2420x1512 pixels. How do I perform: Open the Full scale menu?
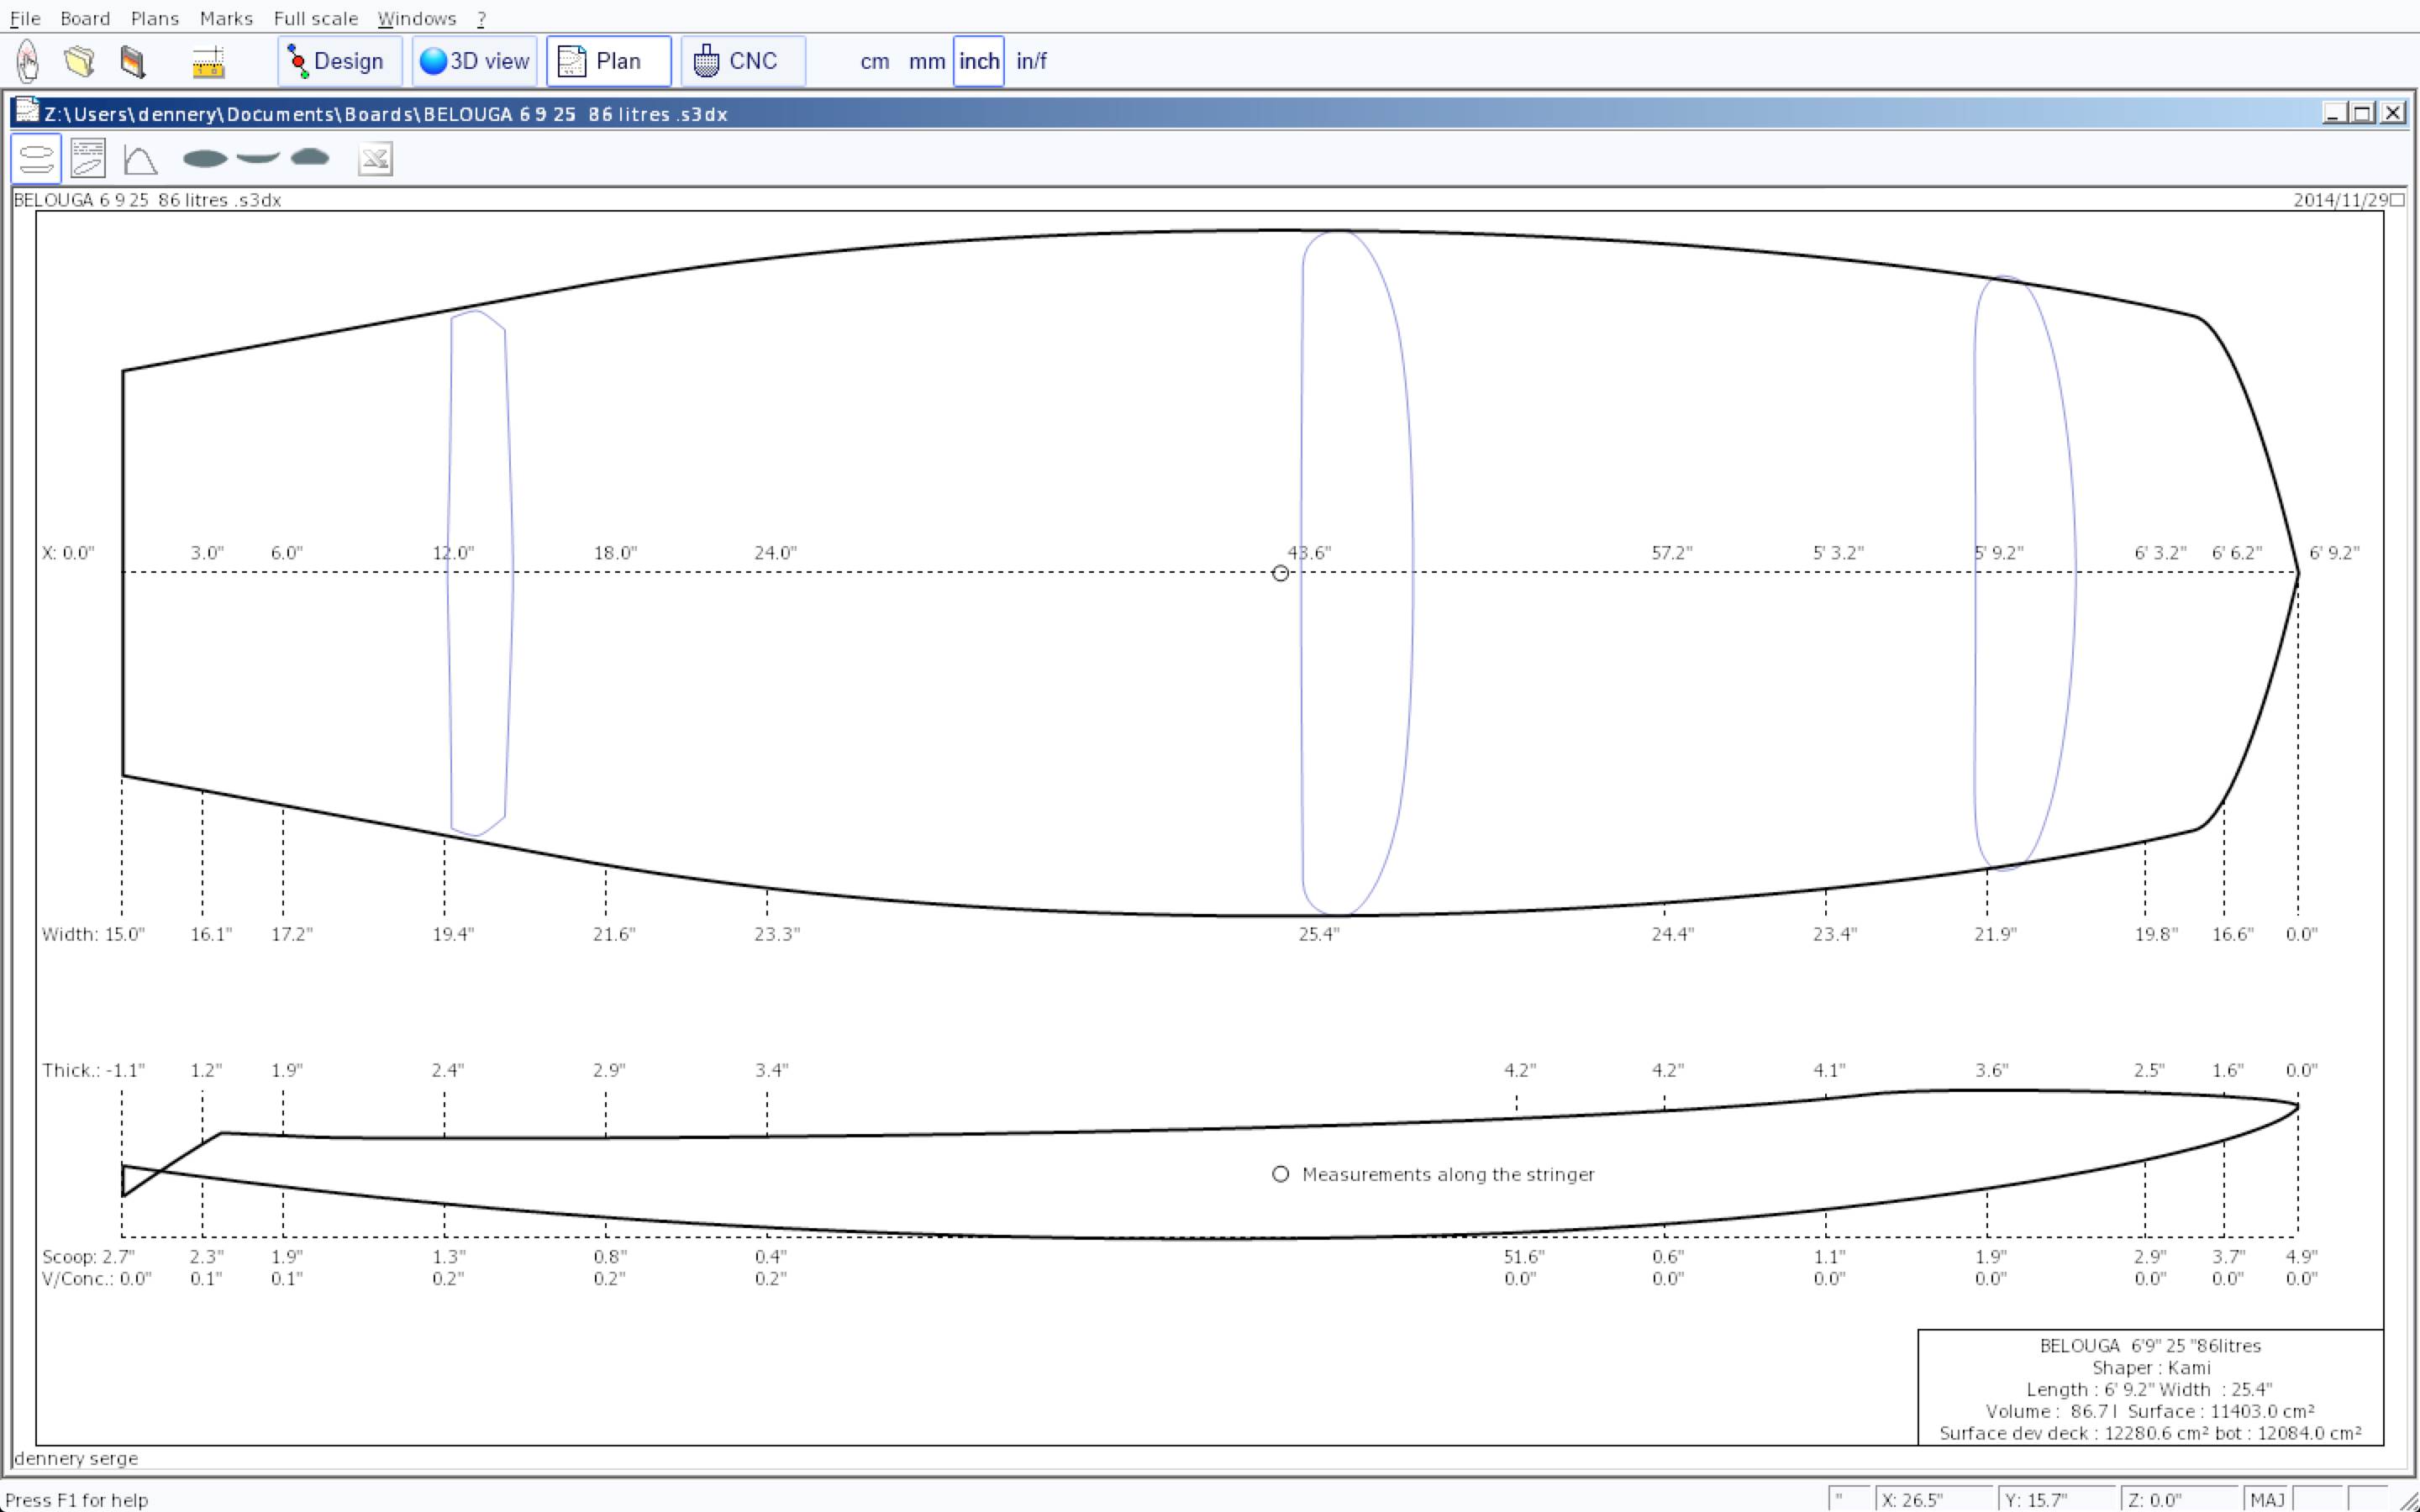click(x=315, y=18)
